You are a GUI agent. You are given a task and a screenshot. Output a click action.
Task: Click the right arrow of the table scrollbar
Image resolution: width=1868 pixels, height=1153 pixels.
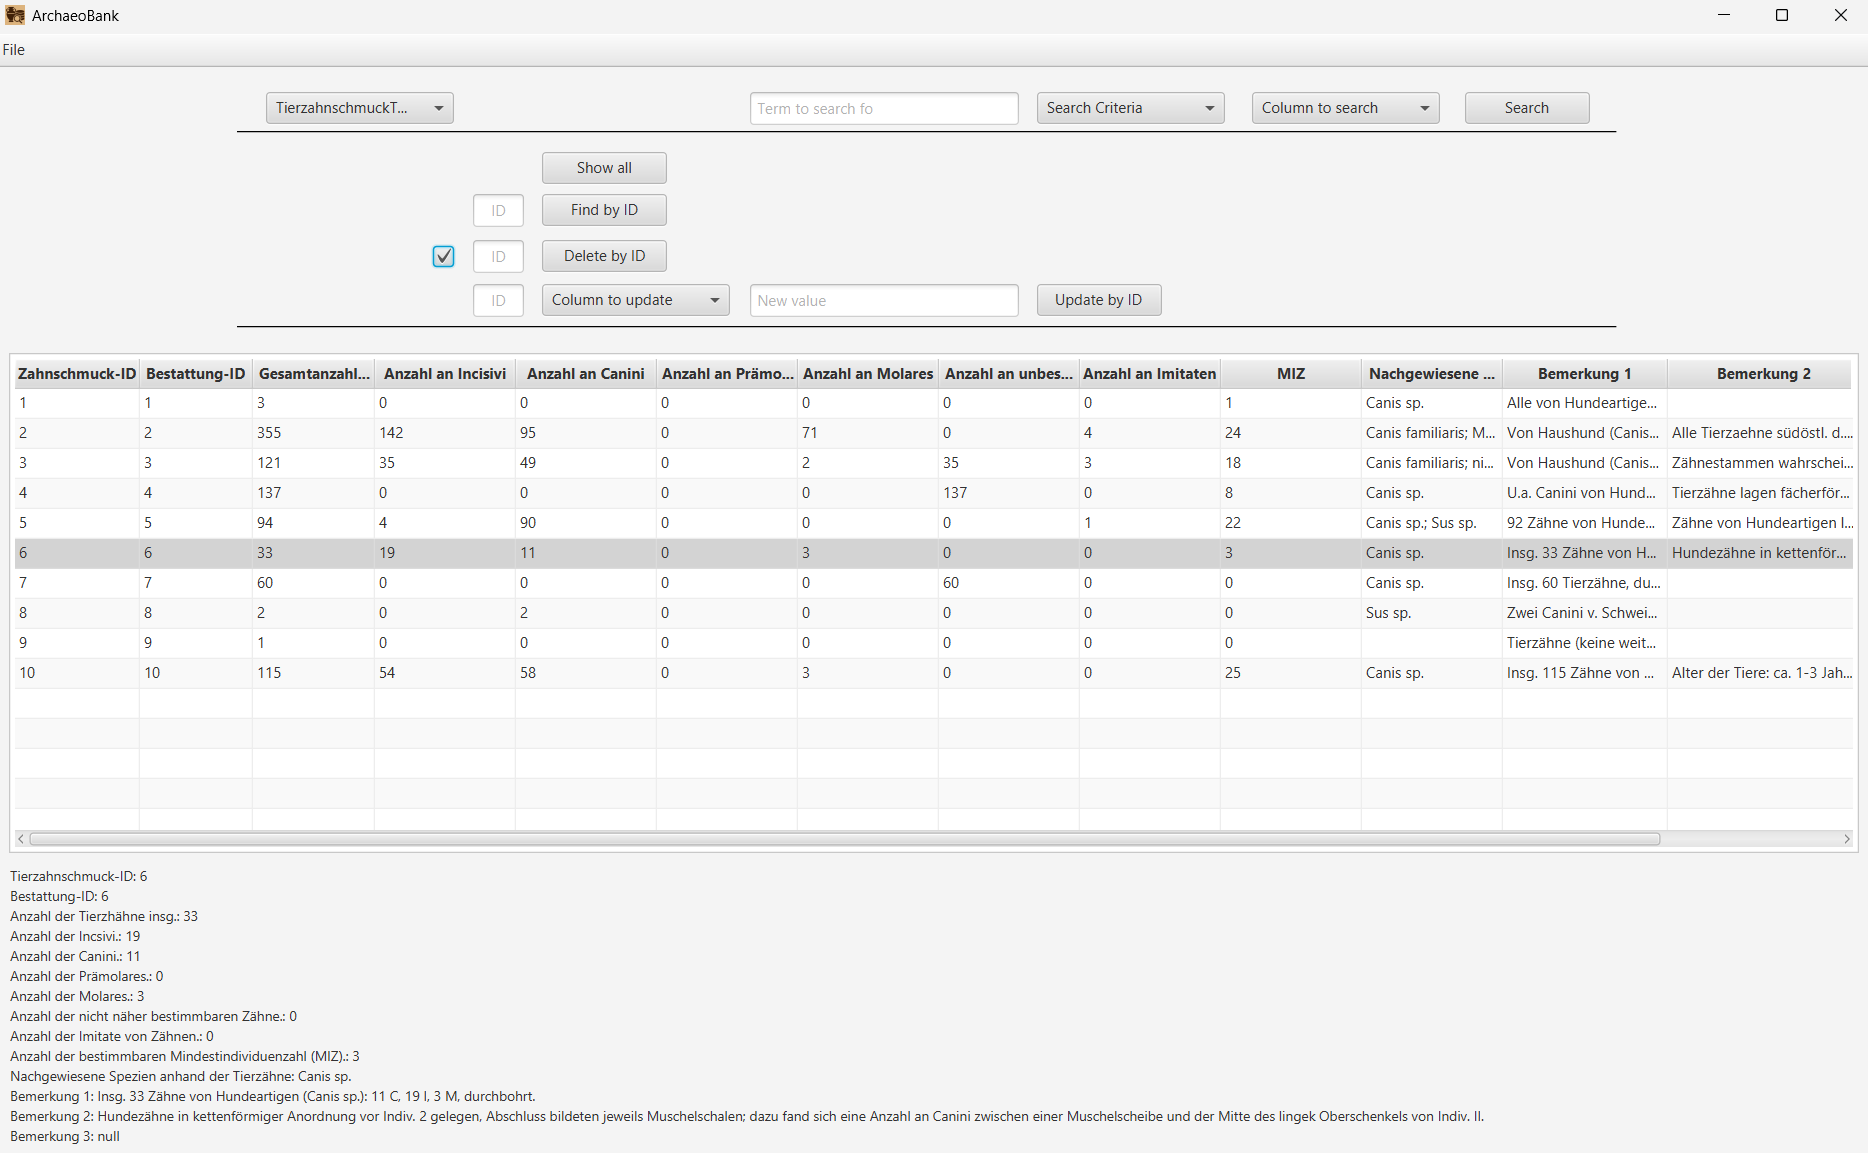(x=1846, y=839)
